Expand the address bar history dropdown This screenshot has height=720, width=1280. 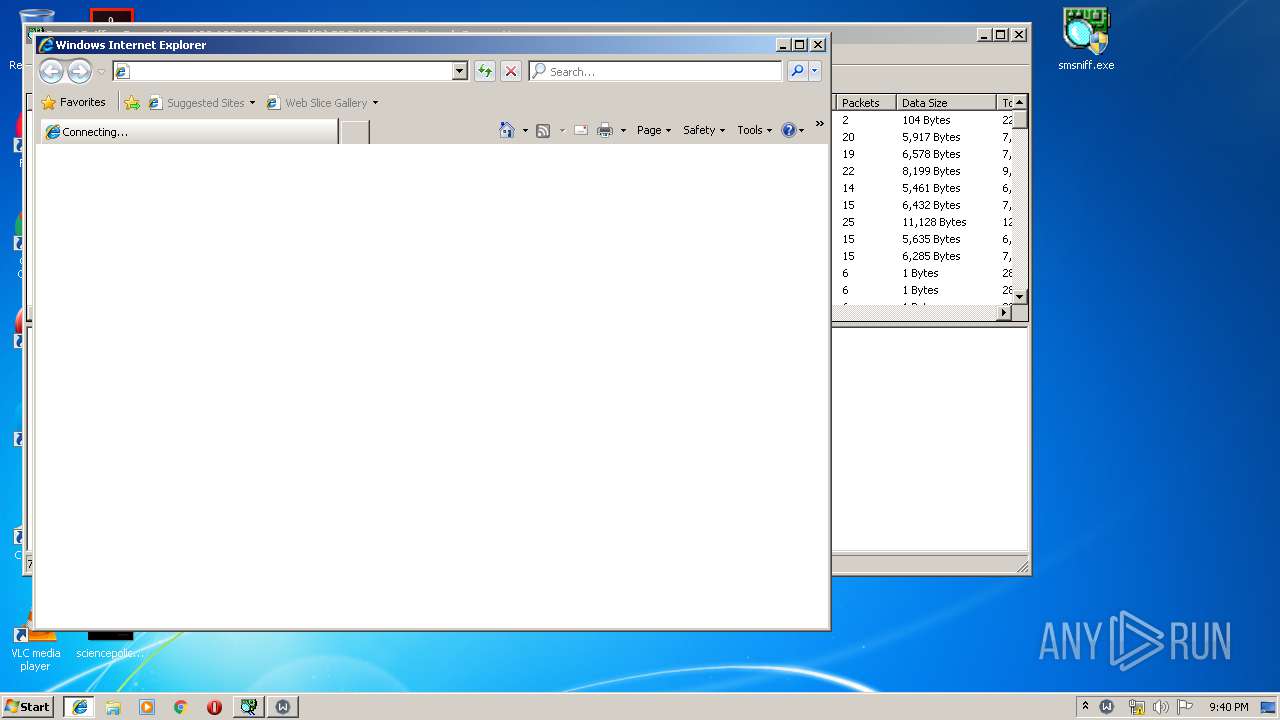coord(460,71)
